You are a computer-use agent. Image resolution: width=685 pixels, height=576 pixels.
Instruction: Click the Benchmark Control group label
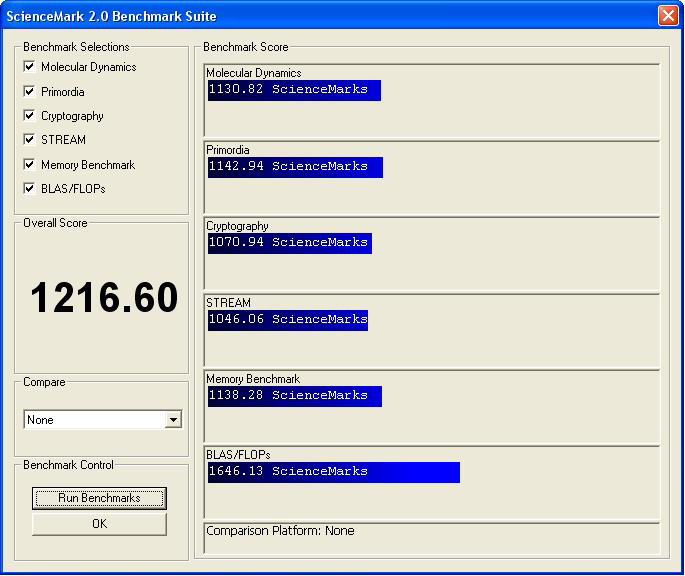(x=69, y=465)
